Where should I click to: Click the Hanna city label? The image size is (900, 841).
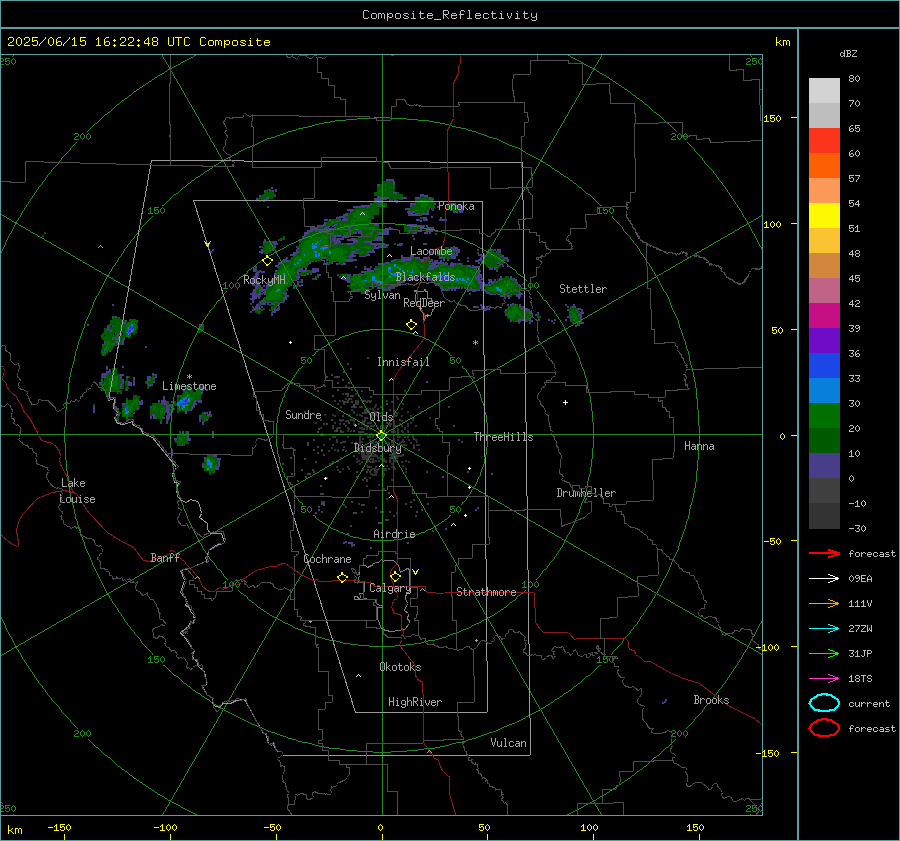pos(699,446)
